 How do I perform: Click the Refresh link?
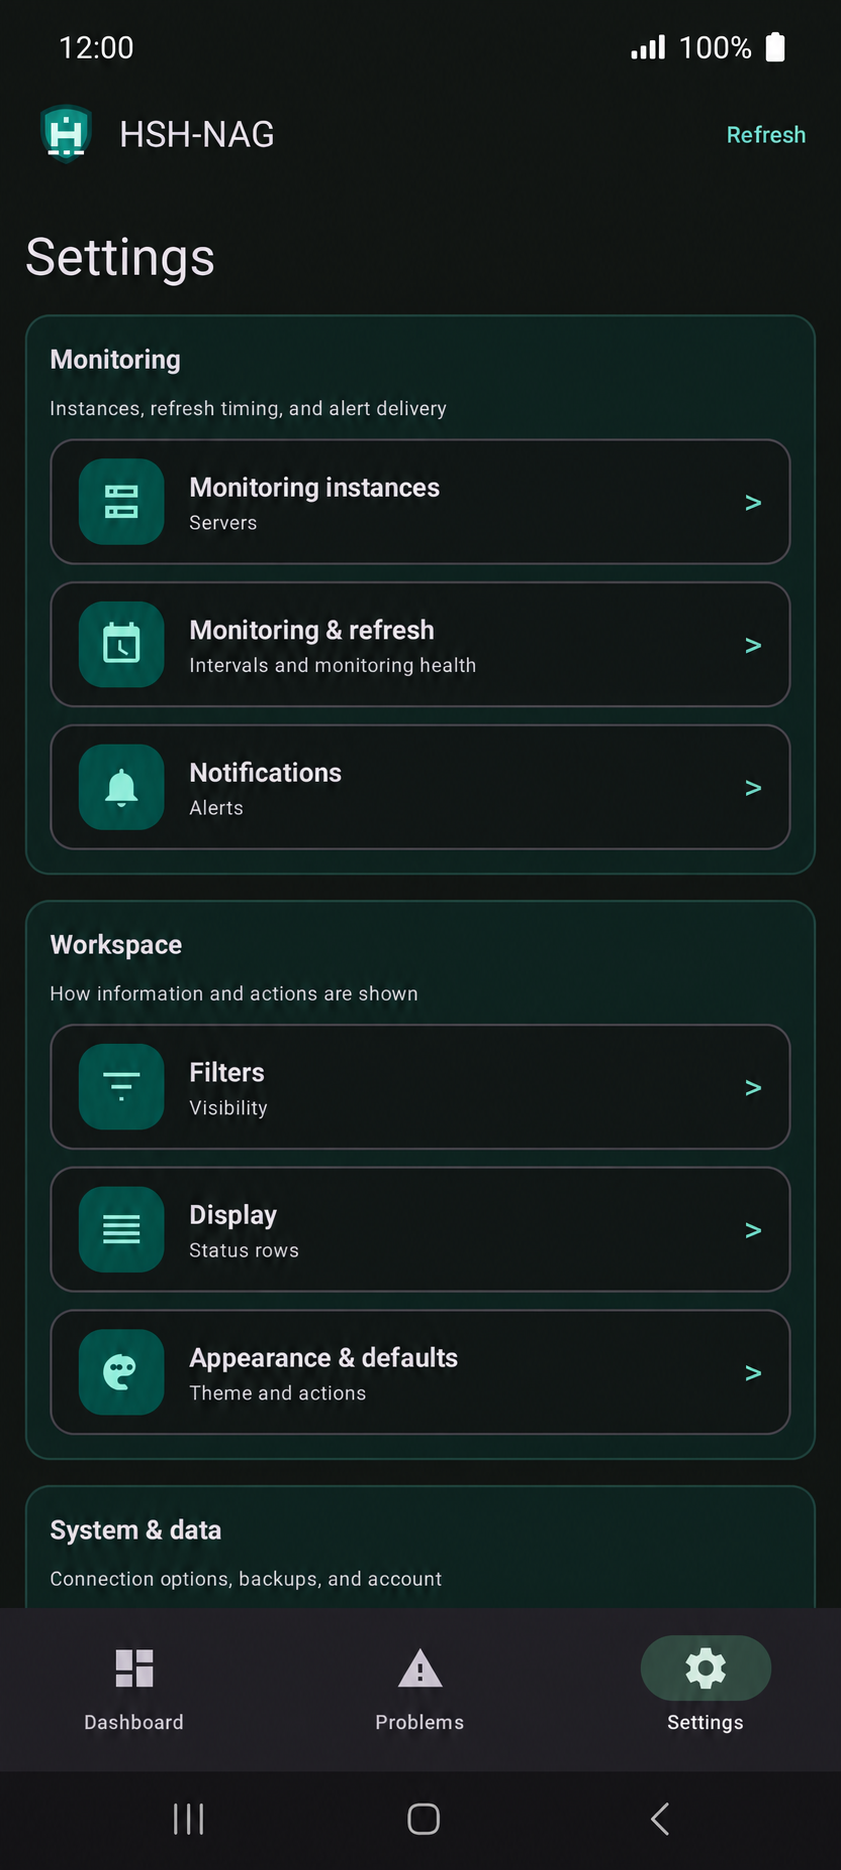pyautogui.click(x=766, y=135)
